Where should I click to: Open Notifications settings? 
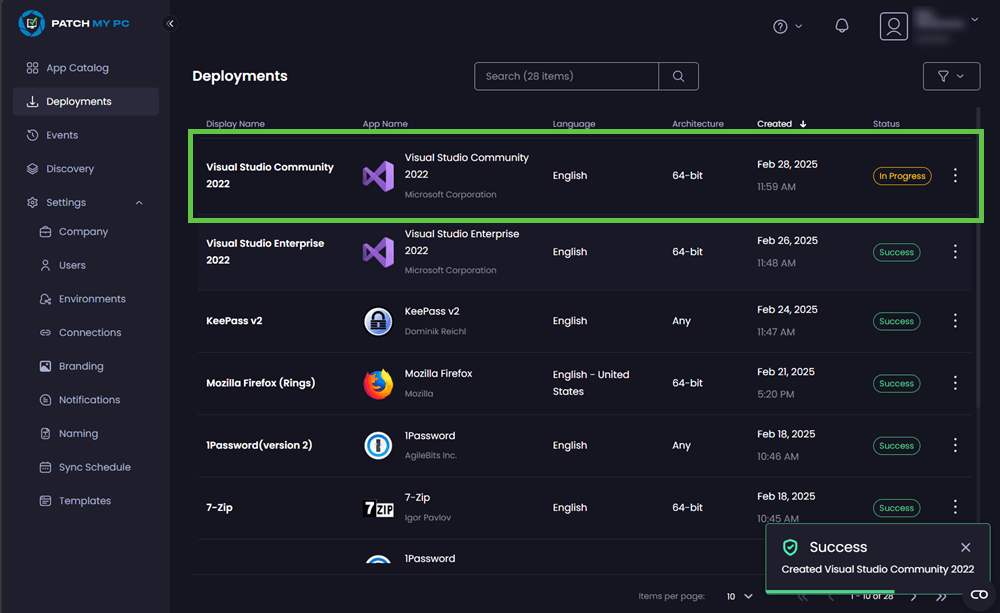click(89, 400)
